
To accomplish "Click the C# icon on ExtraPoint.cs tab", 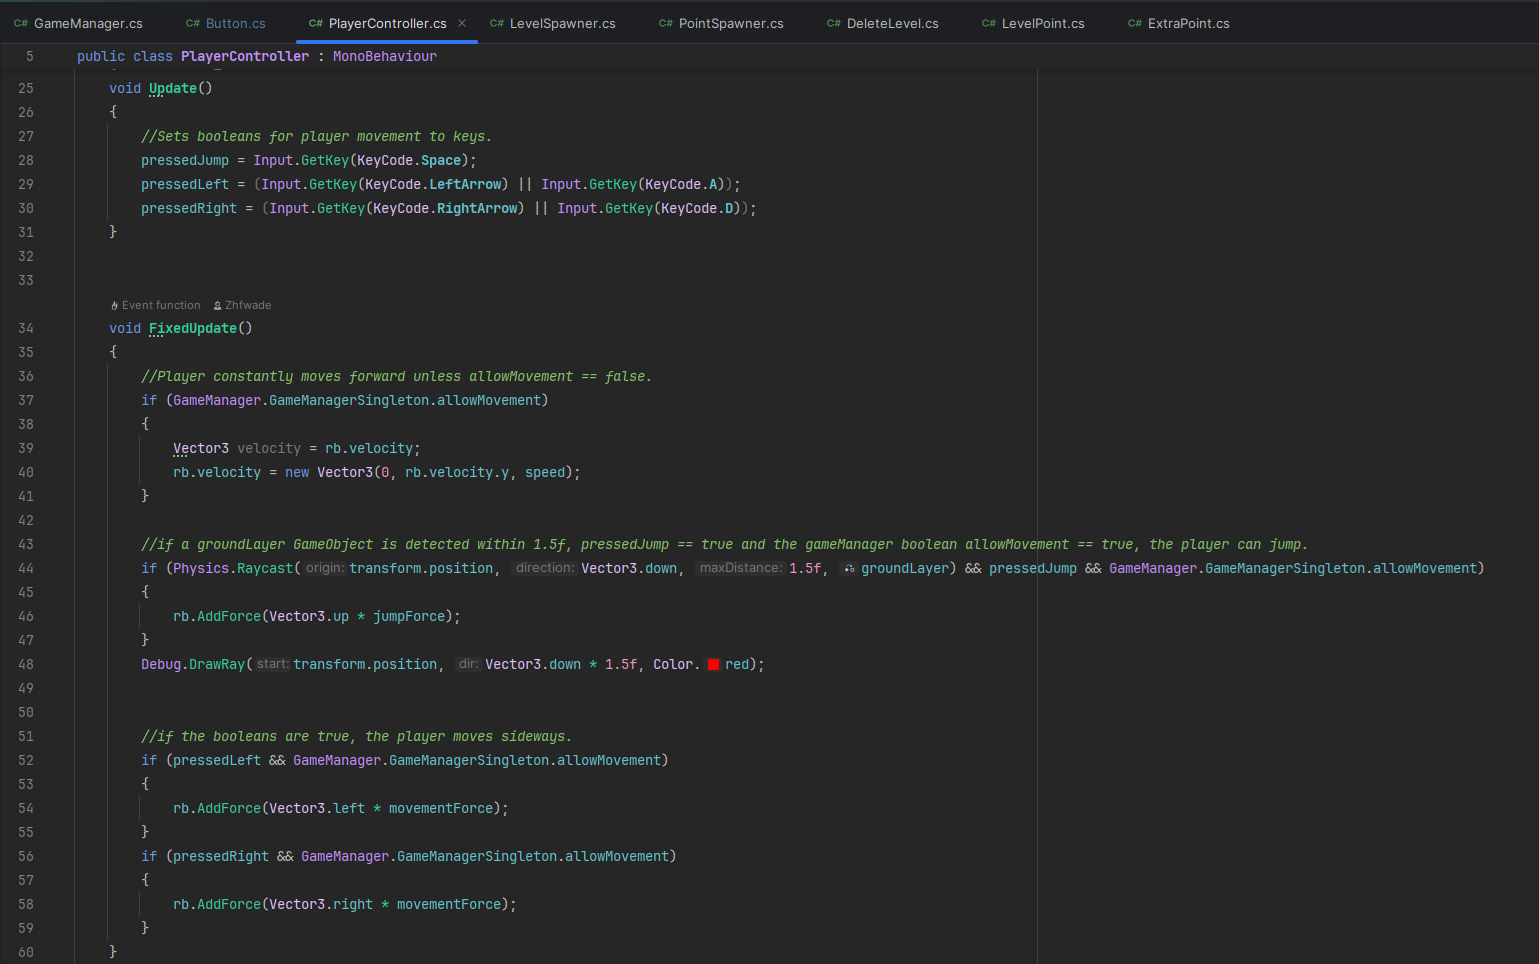I will point(1135,23).
